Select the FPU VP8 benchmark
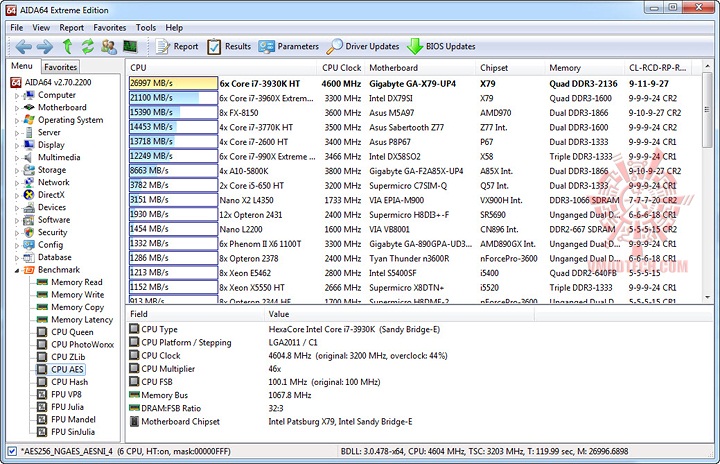Viewport: 720px width, 464px height. [66, 394]
